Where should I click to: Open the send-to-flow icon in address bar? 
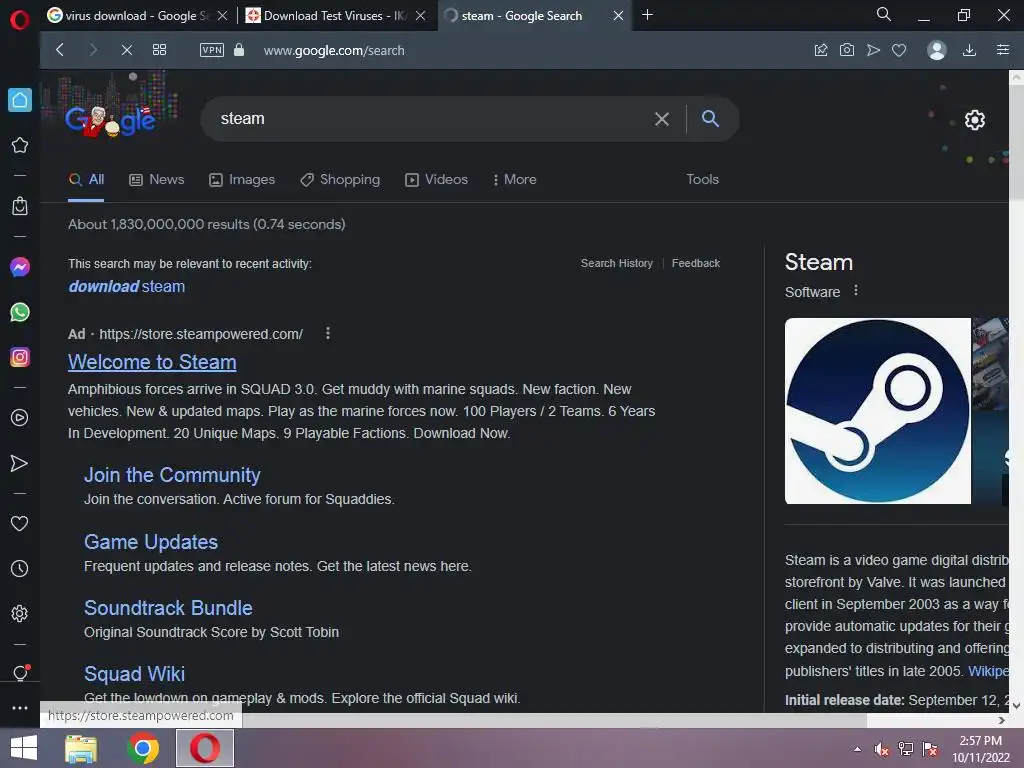pyautogui.click(x=873, y=50)
